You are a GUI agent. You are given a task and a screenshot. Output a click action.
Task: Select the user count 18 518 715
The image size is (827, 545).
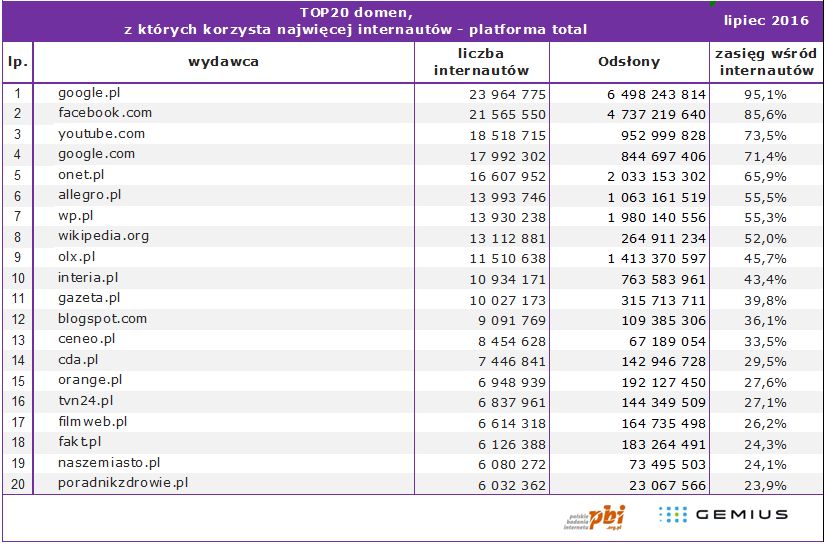[507, 136]
